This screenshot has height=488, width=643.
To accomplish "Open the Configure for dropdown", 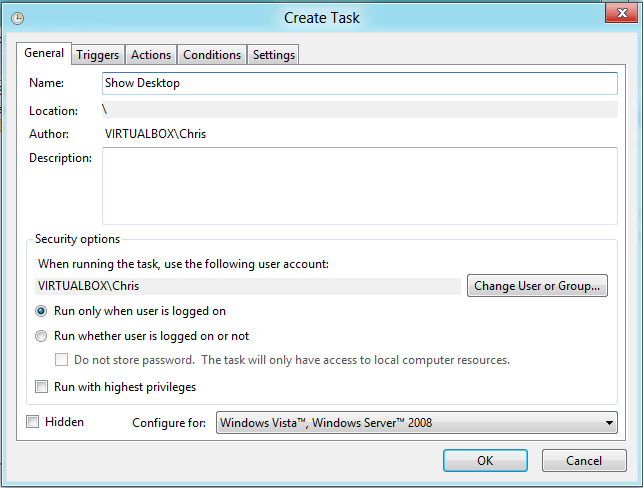I will 417,423.
